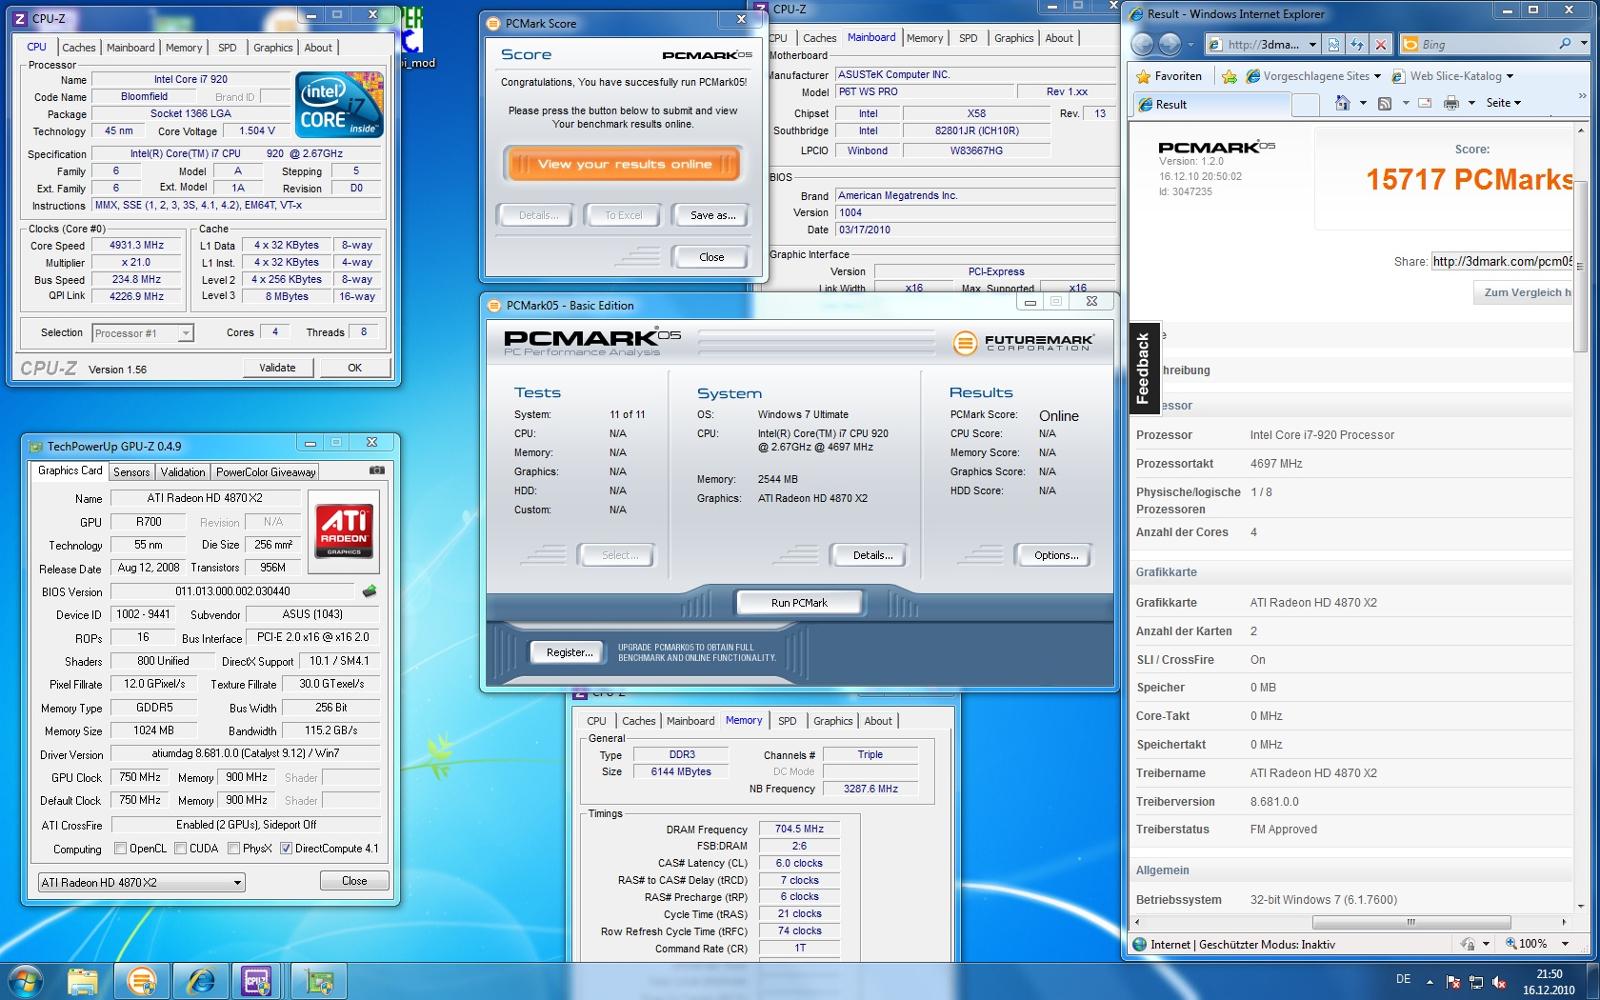
Task: Select Result tab in Internet Explorer
Action: tap(1212, 104)
